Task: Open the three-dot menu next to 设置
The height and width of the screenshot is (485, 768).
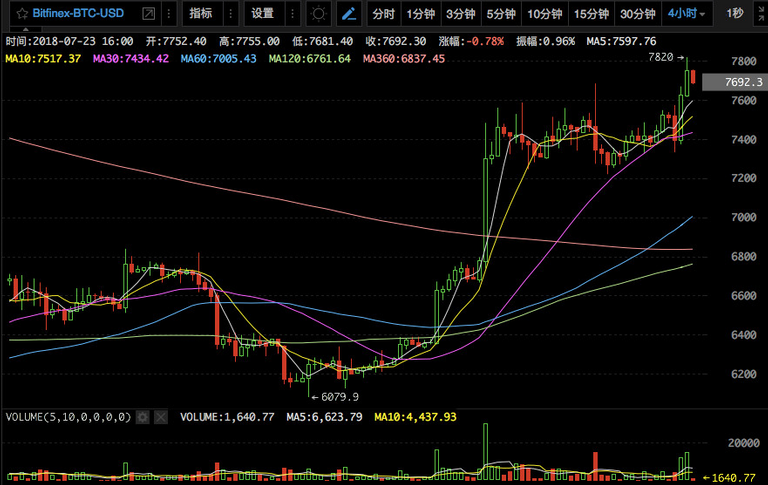Action: [x=292, y=13]
